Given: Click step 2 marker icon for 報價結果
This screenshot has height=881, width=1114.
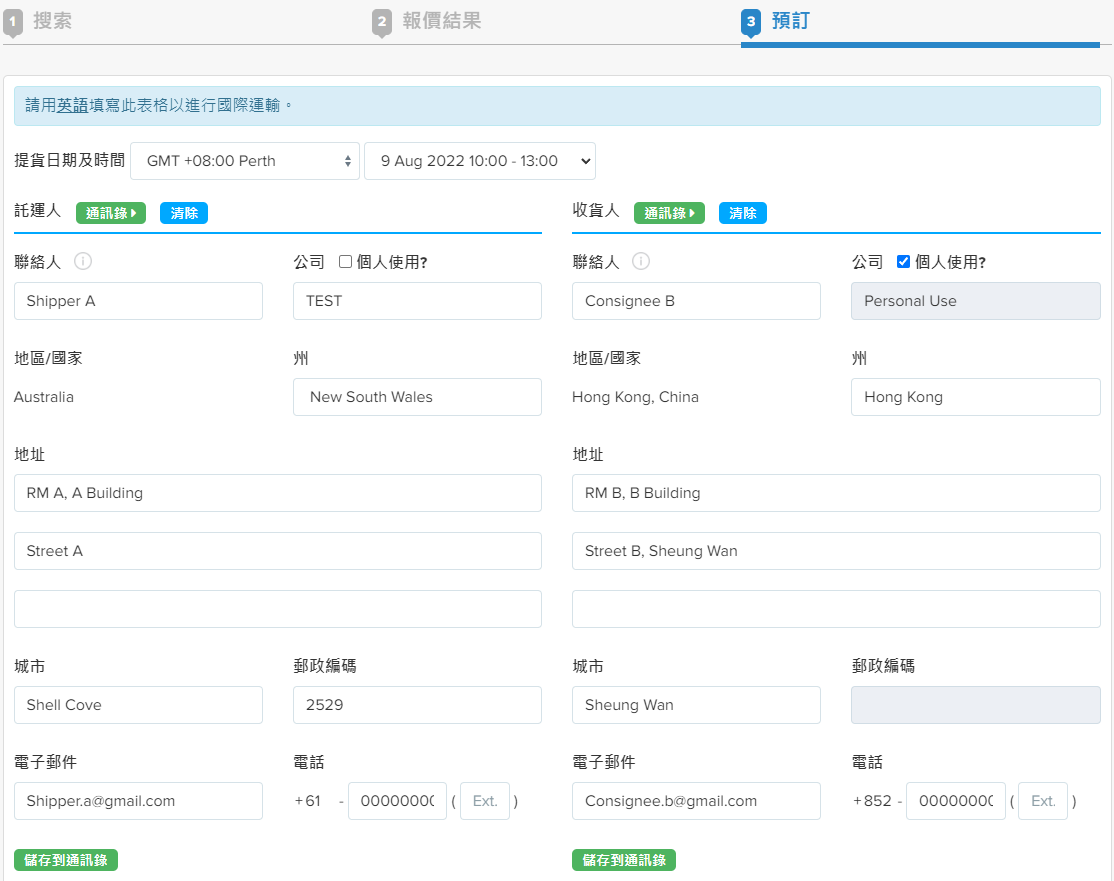Looking at the screenshot, I should (x=382, y=23).
